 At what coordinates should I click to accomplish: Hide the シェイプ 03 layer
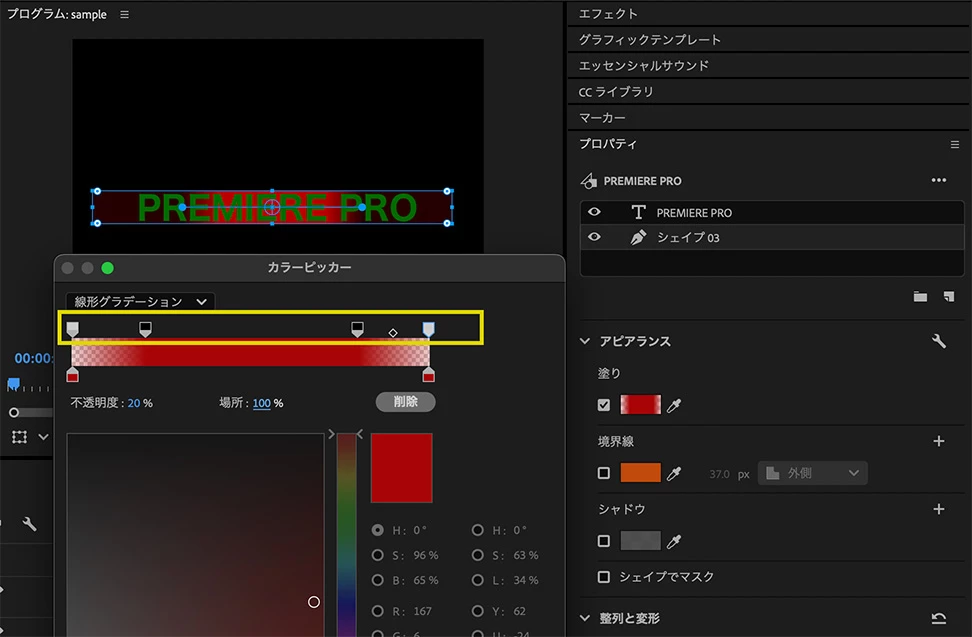pyautogui.click(x=594, y=237)
